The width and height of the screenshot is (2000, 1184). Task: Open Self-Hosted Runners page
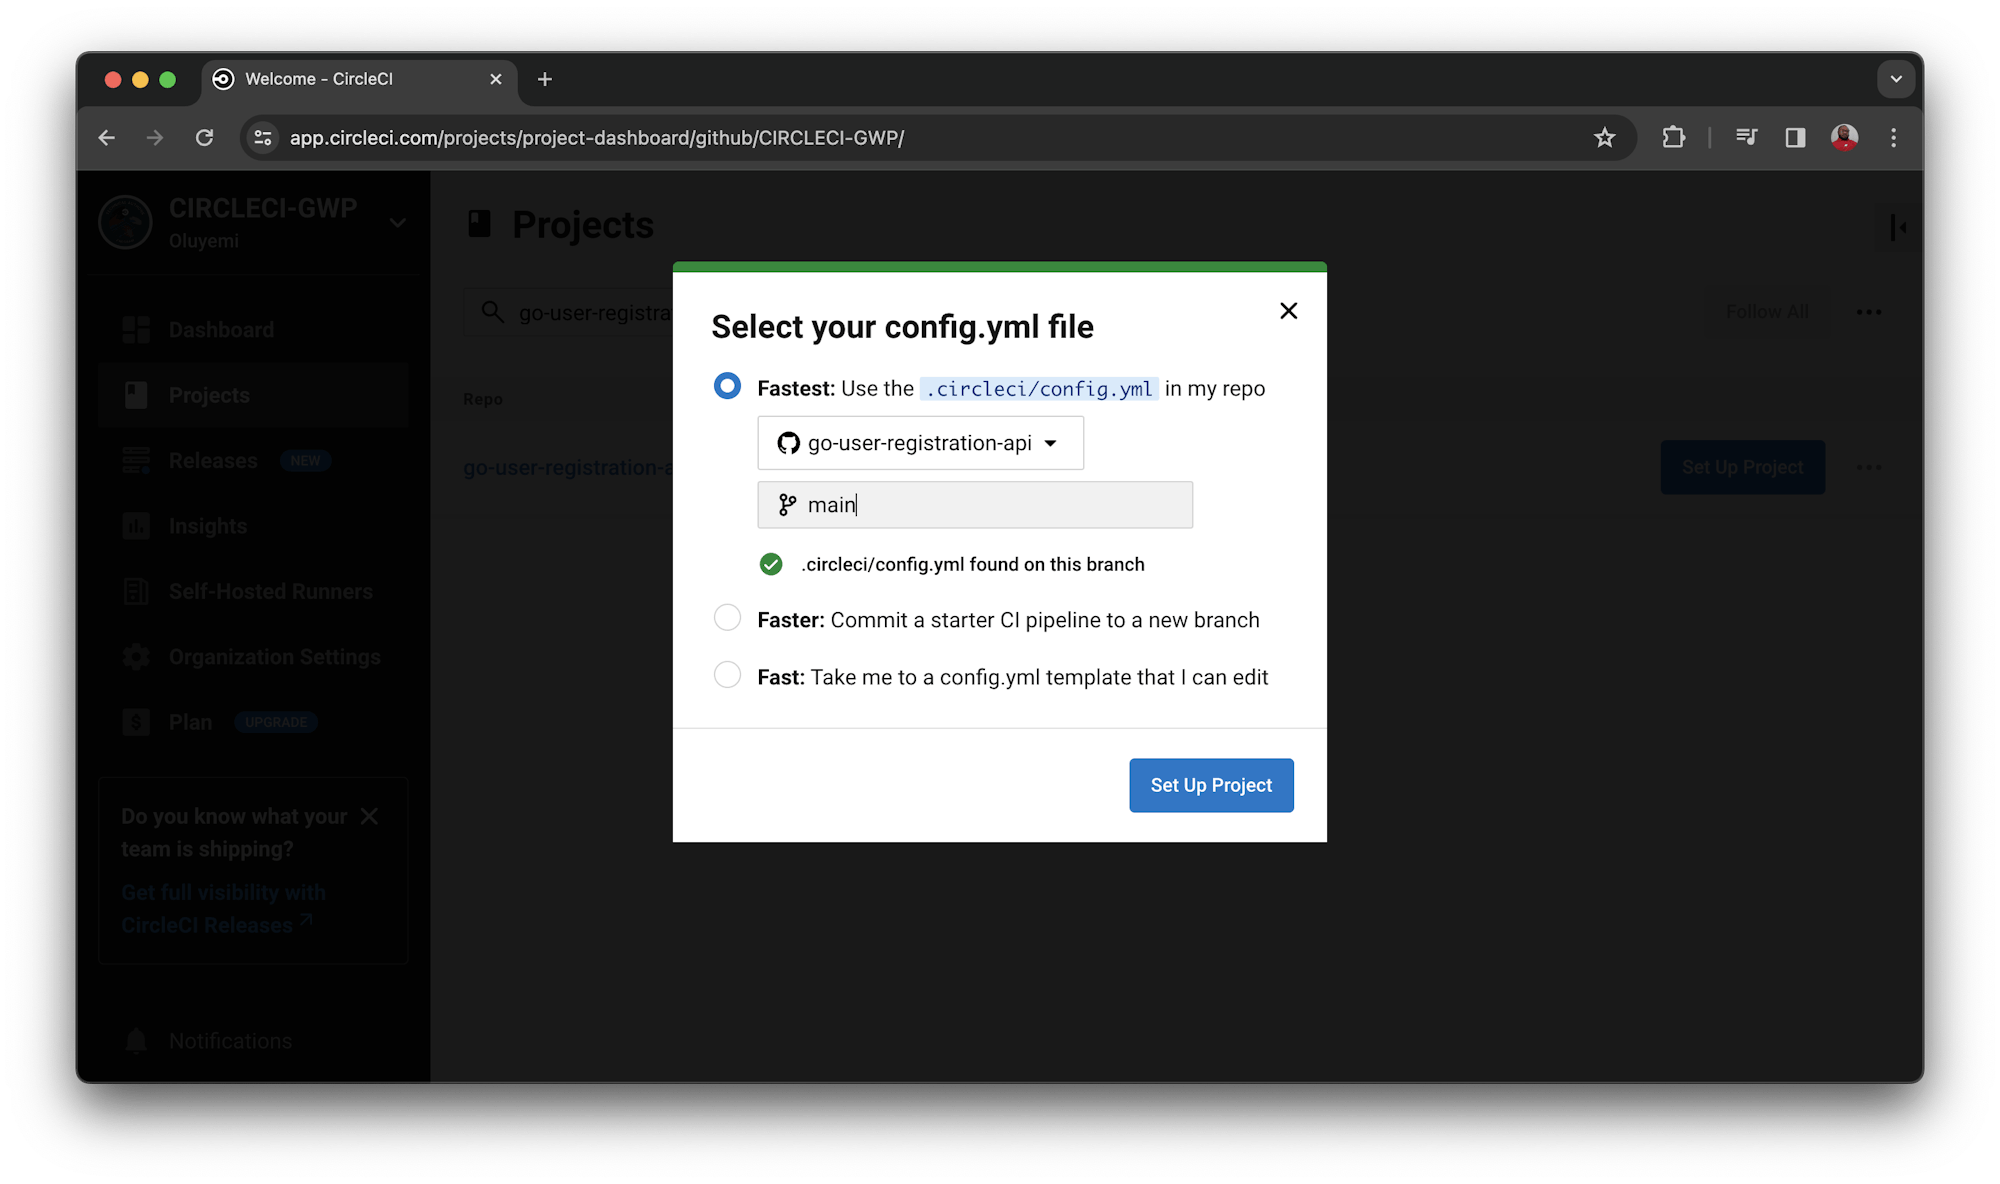point(270,591)
